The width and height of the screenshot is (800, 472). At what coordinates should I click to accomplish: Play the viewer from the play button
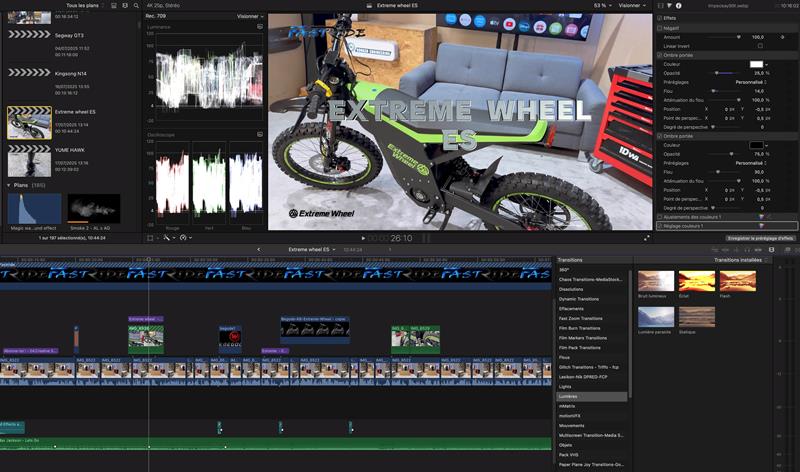tap(363, 238)
